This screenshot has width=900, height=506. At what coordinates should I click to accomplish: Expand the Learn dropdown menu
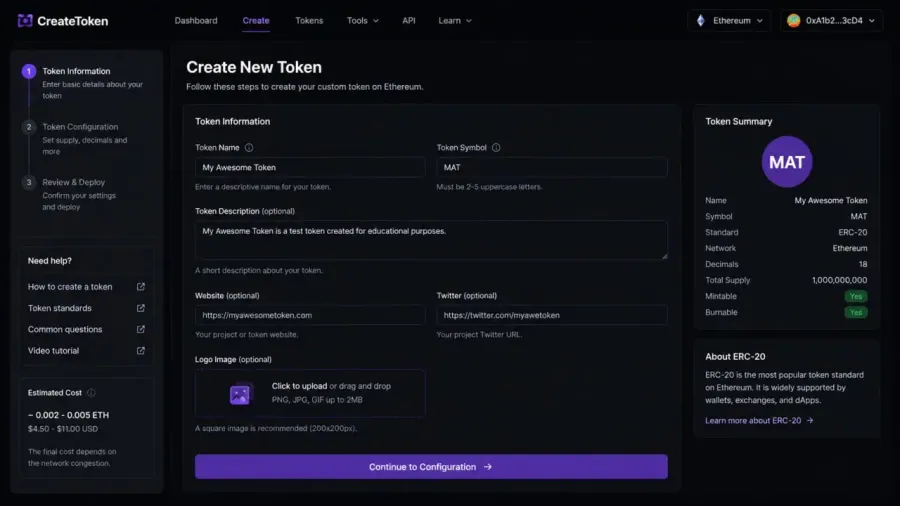[x=455, y=21]
